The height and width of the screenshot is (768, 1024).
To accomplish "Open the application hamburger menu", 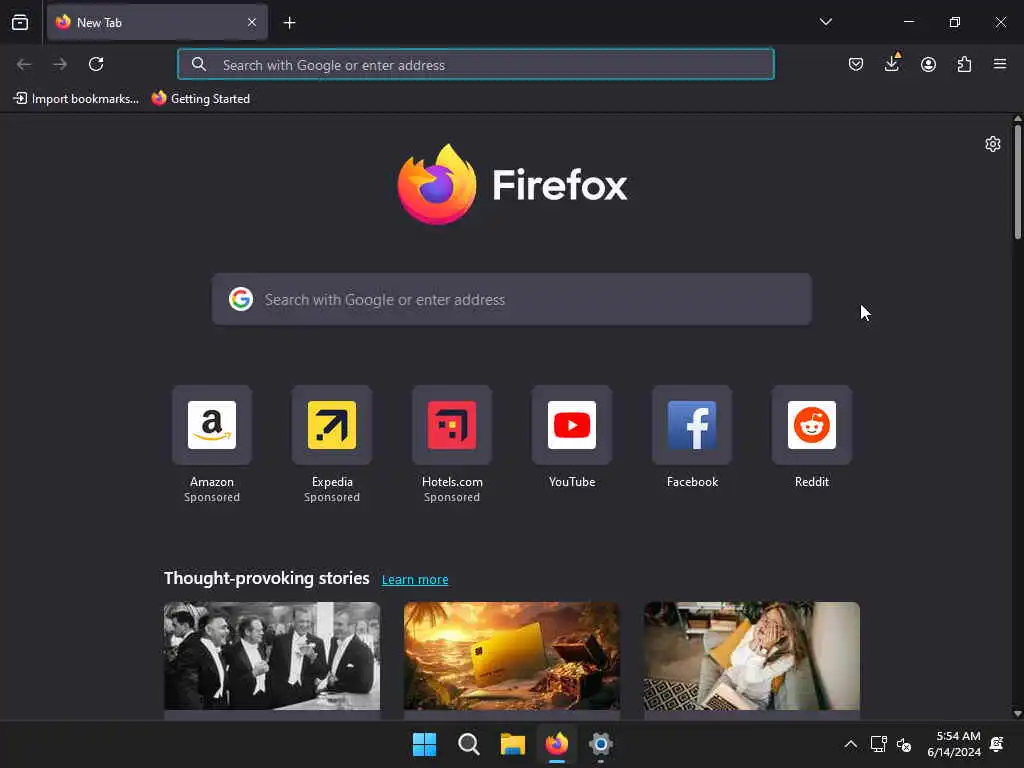I will click(1000, 64).
